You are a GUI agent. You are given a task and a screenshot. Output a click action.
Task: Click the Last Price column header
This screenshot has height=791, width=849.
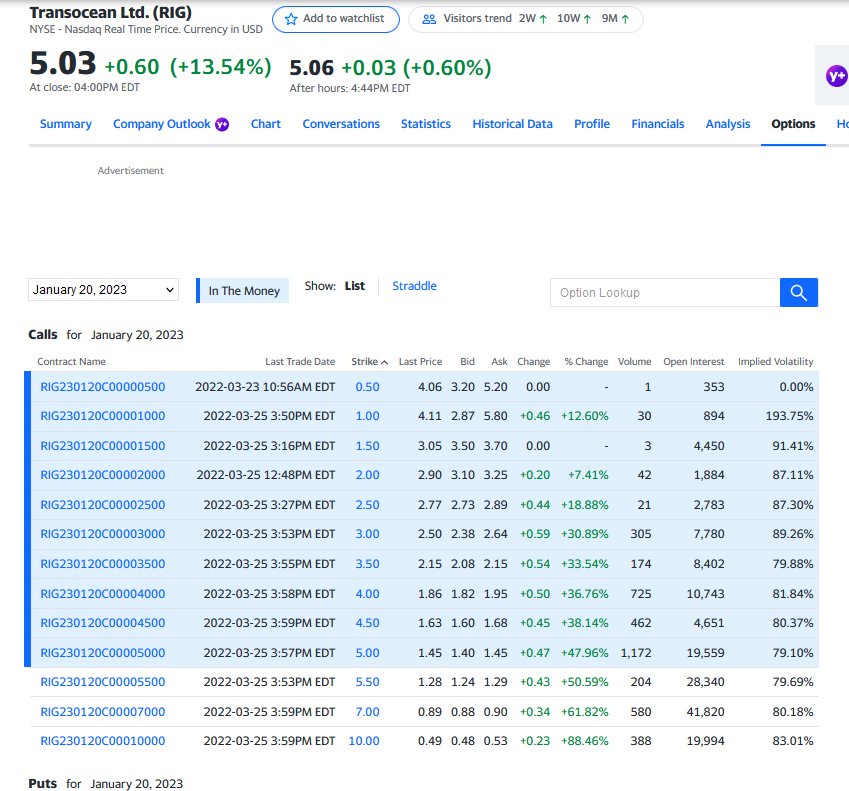point(420,362)
